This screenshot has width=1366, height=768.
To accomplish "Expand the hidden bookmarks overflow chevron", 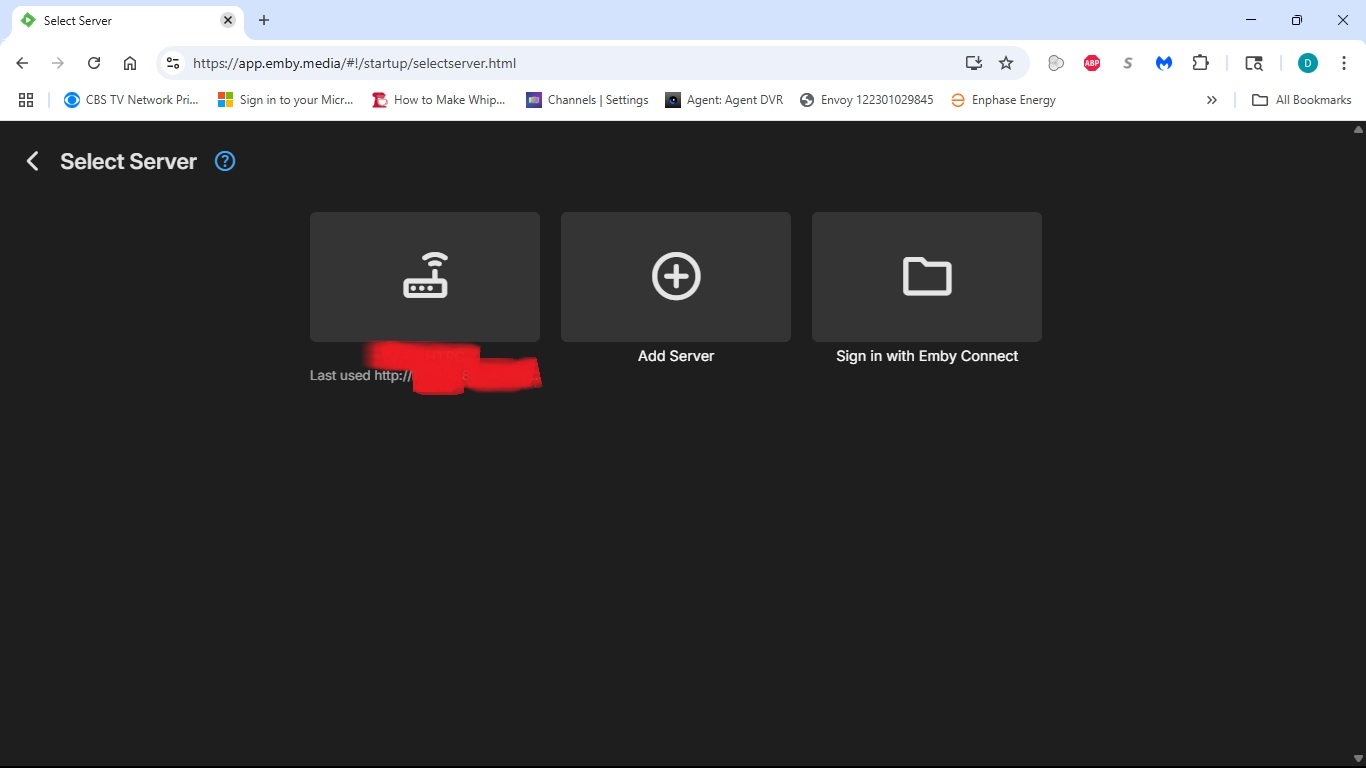I will pyautogui.click(x=1212, y=100).
